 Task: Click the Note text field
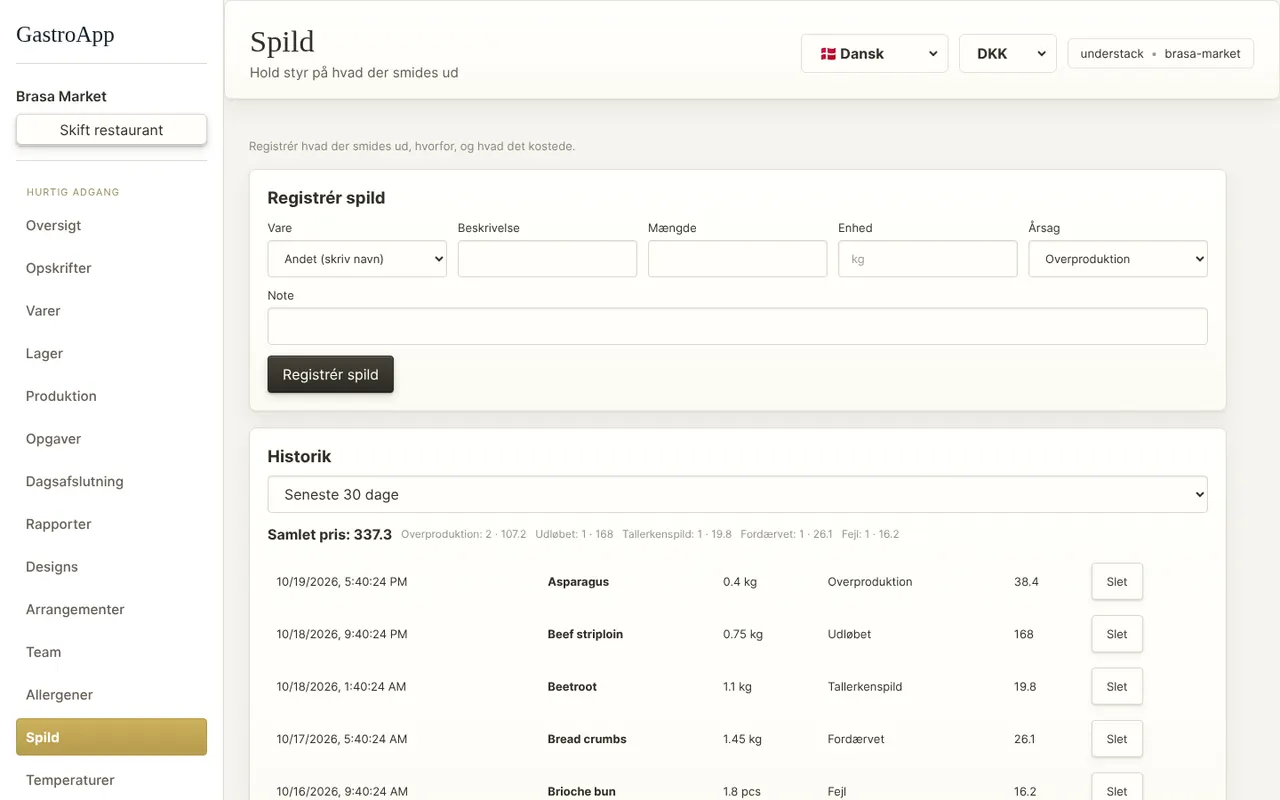click(737, 326)
